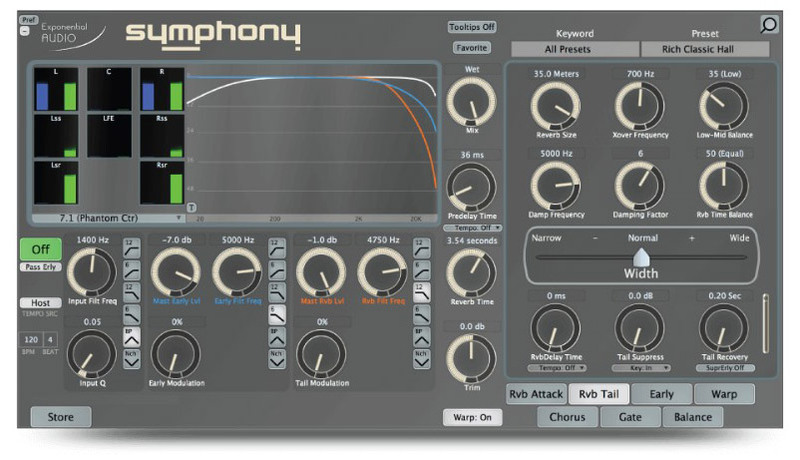Switch to the Early tab
The image size is (800, 460).
[662, 394]
